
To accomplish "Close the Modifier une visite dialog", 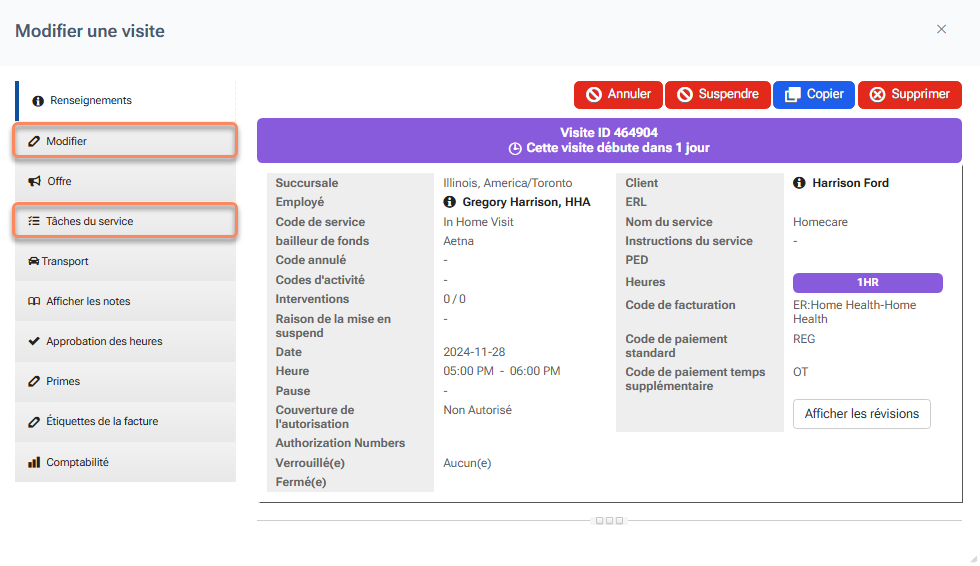I will pos(941,30).
